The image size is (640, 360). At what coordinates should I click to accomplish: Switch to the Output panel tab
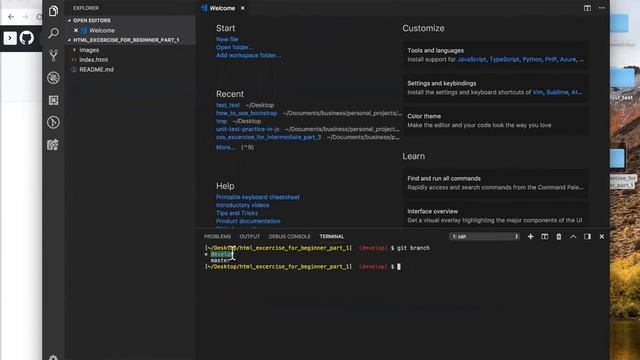tap(249, 236)
